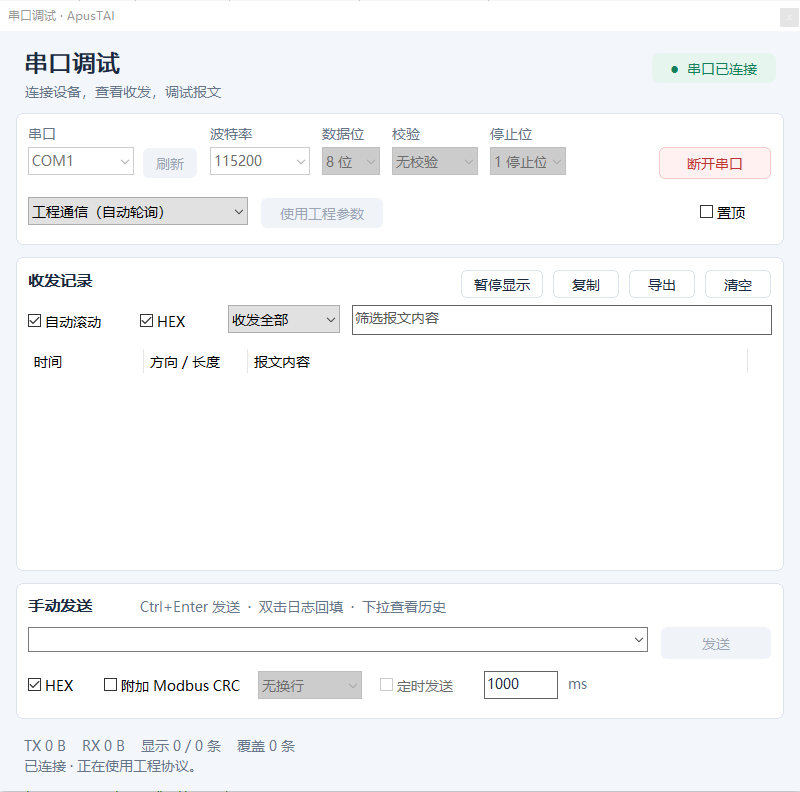Open the 无校验 parity dropdown
The width and height of the screenshot is (800, 792).
(x=435, y=161)
